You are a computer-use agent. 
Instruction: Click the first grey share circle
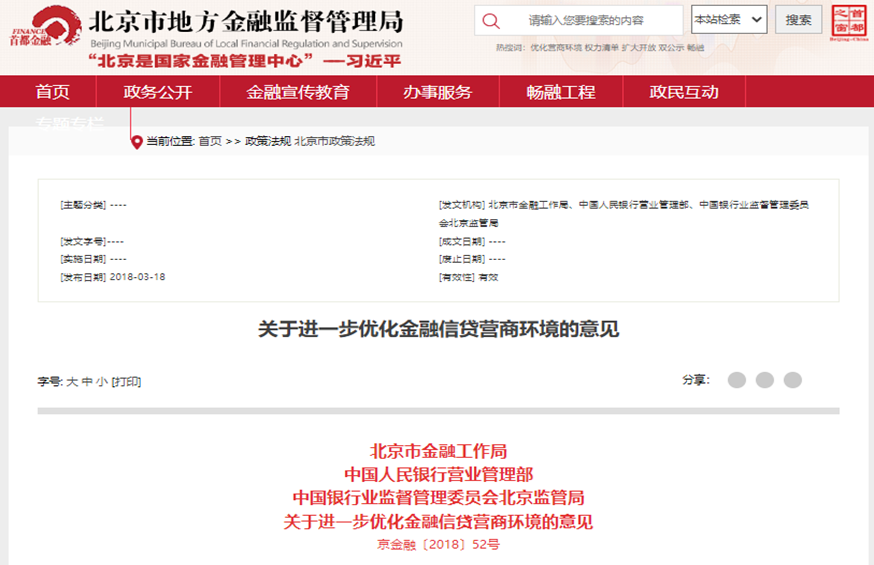[737, 380]
